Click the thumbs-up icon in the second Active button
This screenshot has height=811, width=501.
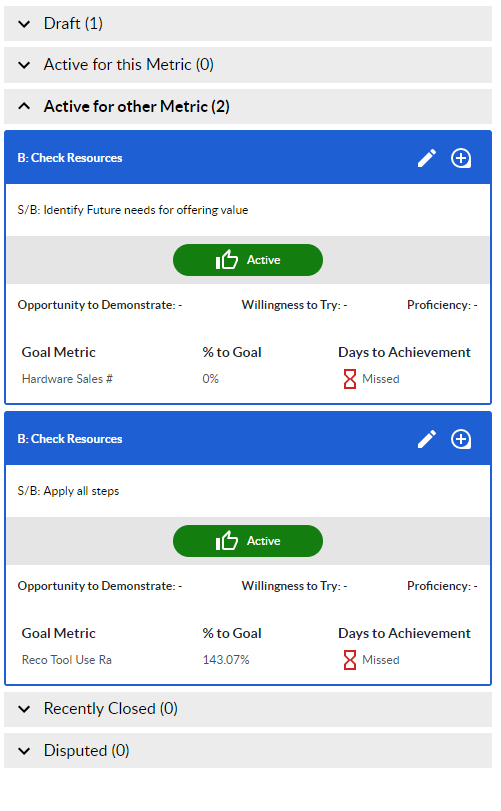[226, 541]
